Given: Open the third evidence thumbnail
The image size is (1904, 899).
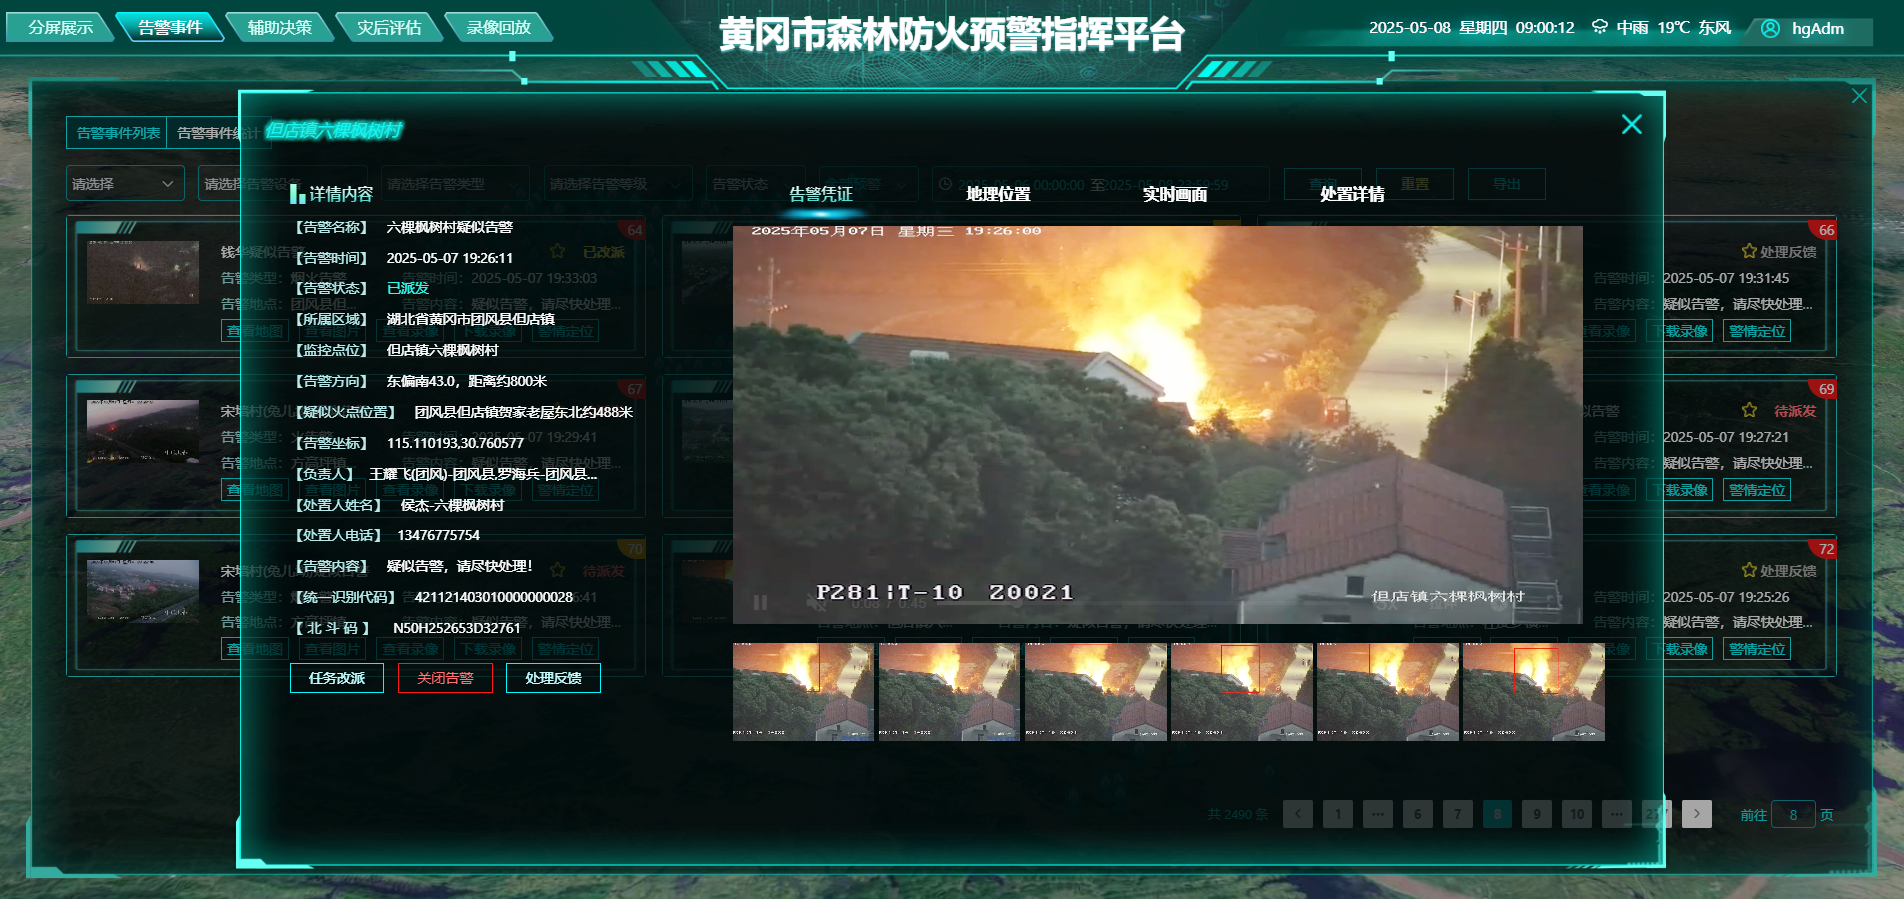Looking at the screenshot, I should click(1095, 691).
